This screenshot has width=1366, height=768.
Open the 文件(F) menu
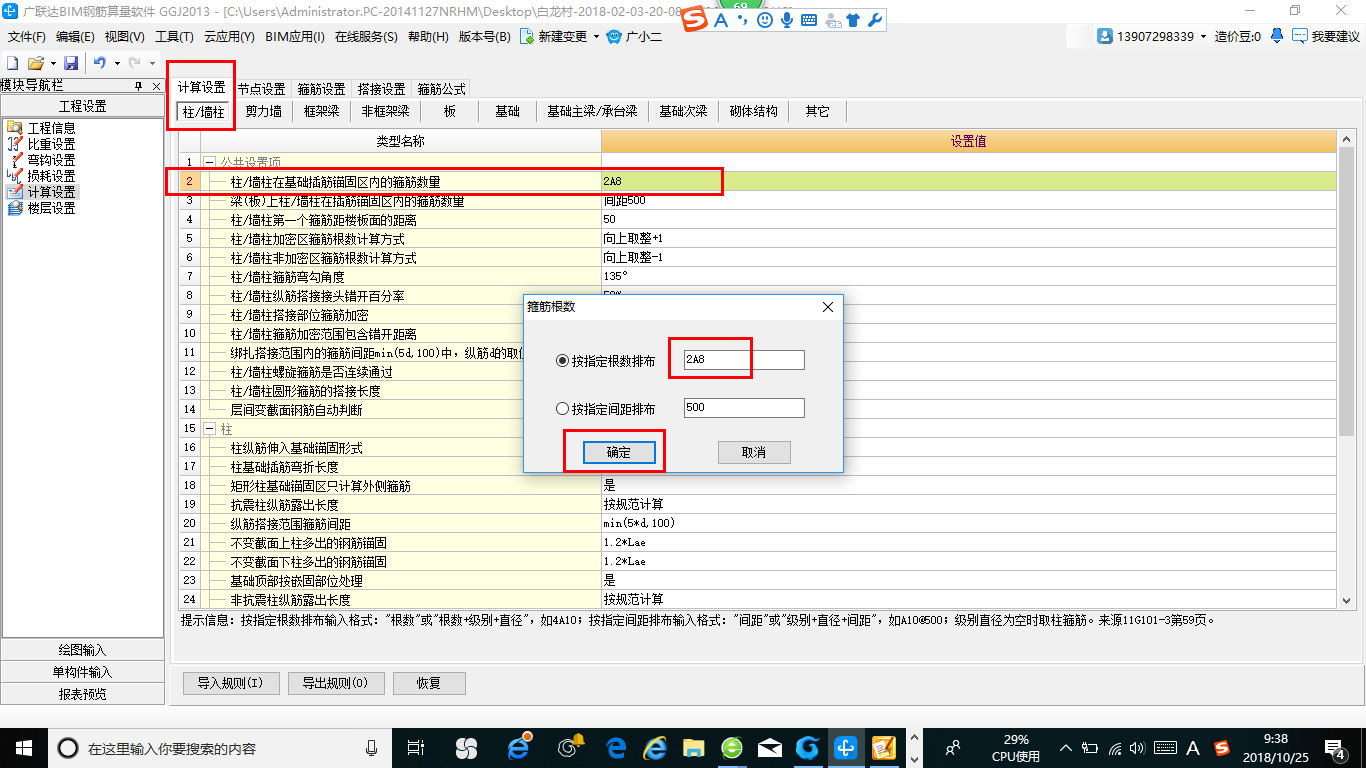[x=28, y=37]
